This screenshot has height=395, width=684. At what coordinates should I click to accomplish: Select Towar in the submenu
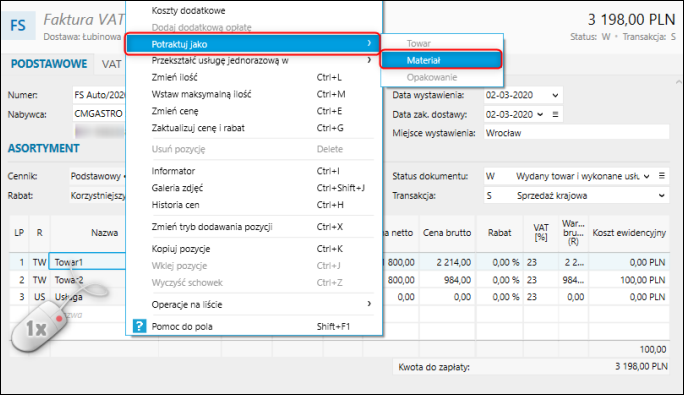(441, 43)
